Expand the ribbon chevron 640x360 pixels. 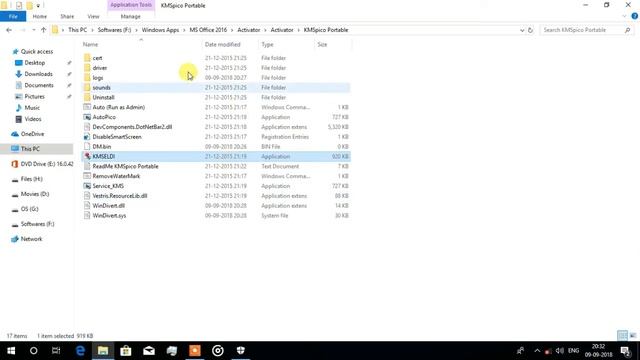pos(624,16)
